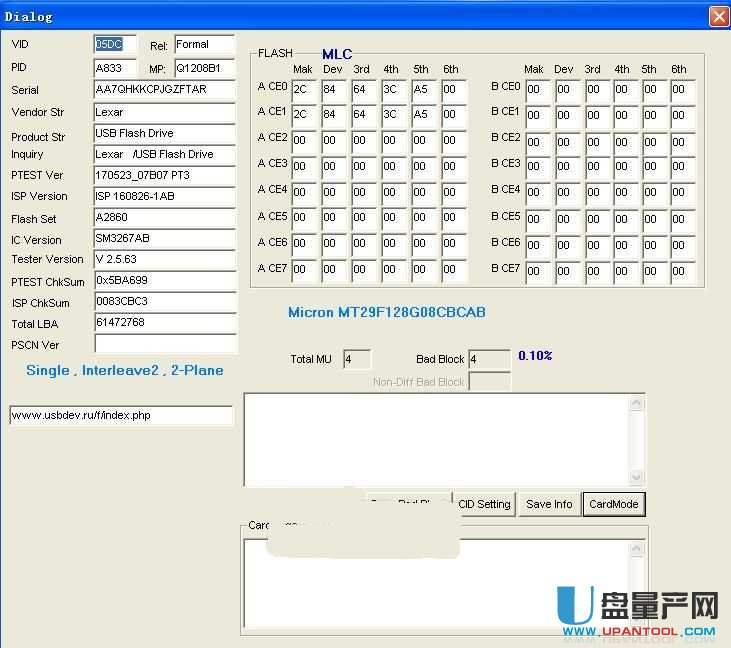Image resolution: width=731 pixels, height=648 pixels.
Task: Close the Dialog window
Action: pyautogui.click(x=718, y=17)
